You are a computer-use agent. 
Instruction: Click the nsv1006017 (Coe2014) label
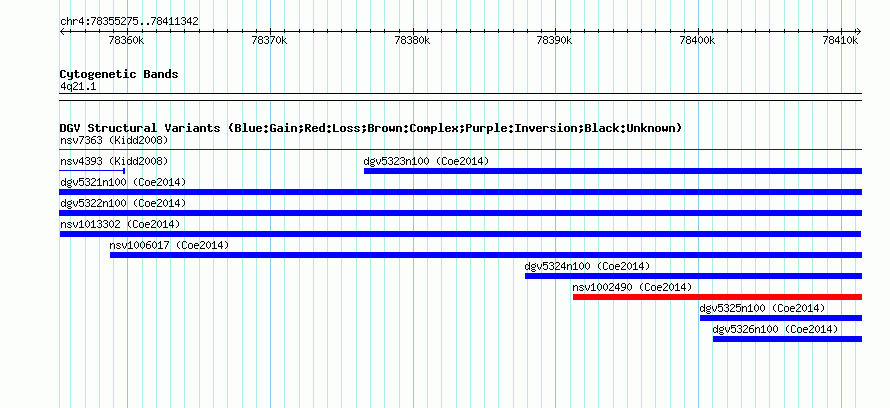169,245
